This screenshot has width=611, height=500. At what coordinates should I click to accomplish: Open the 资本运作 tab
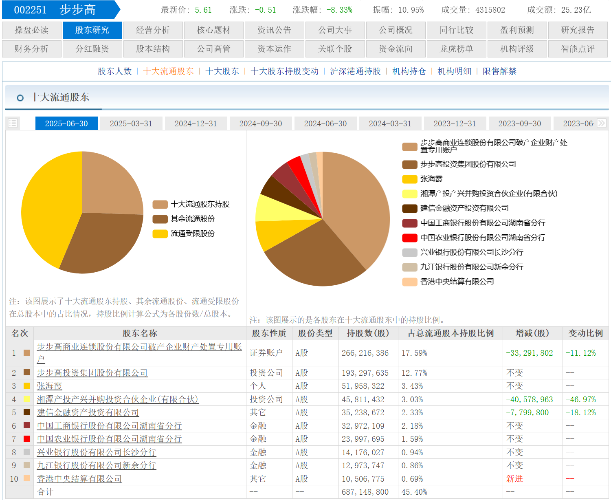(x=274, y=49)
